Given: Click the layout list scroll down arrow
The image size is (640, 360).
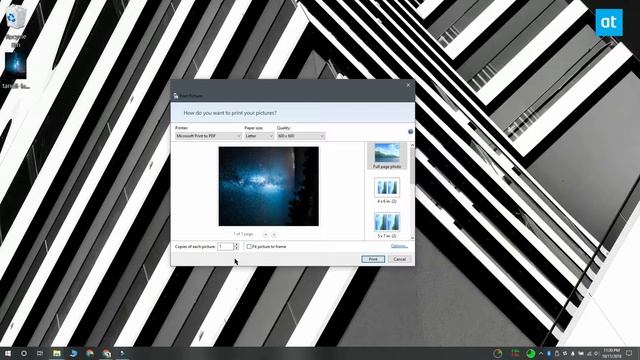Looking at the screenshot, I should [x=412, y=238].
